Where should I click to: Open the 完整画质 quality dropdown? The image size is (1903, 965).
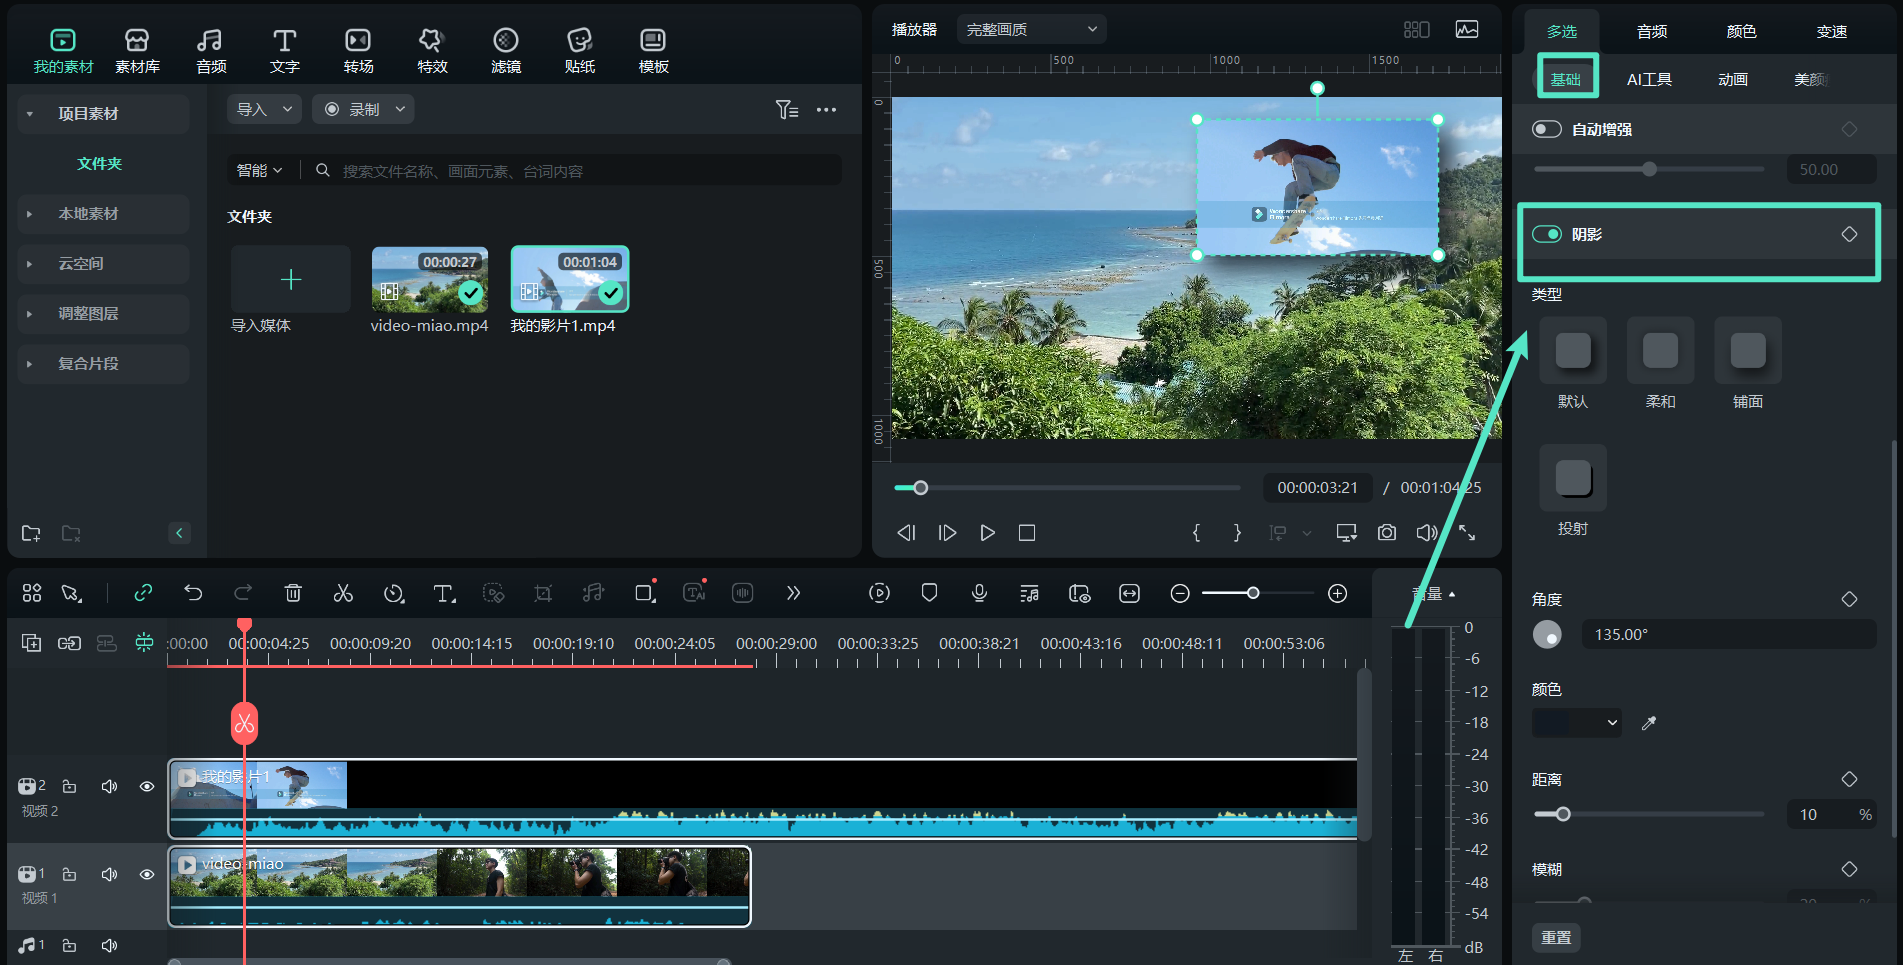[1030, 30]
